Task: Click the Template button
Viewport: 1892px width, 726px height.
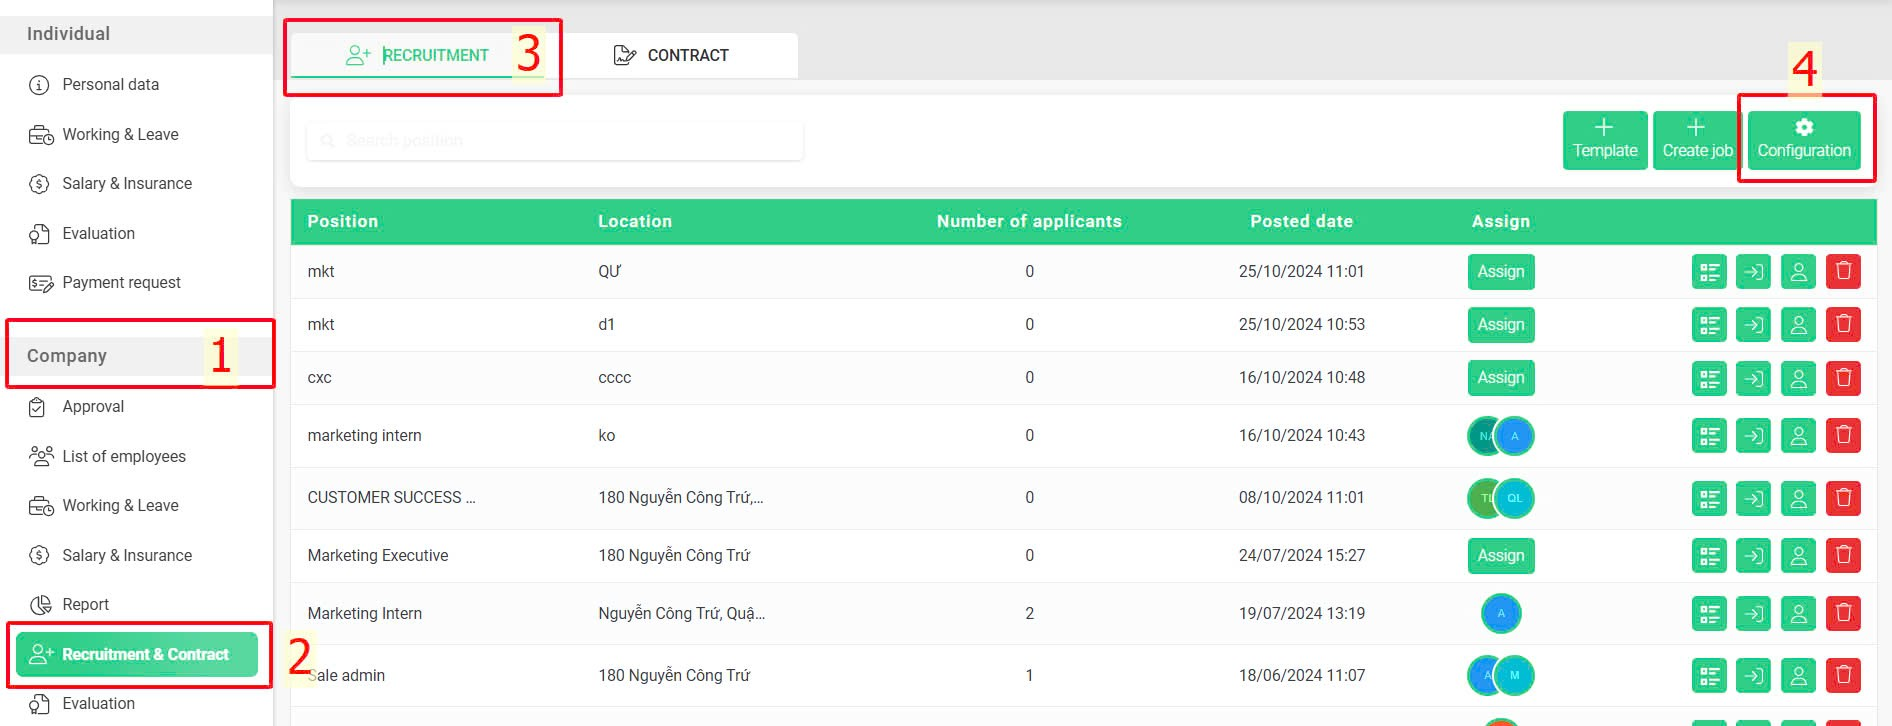Action: pos(1605,140)
